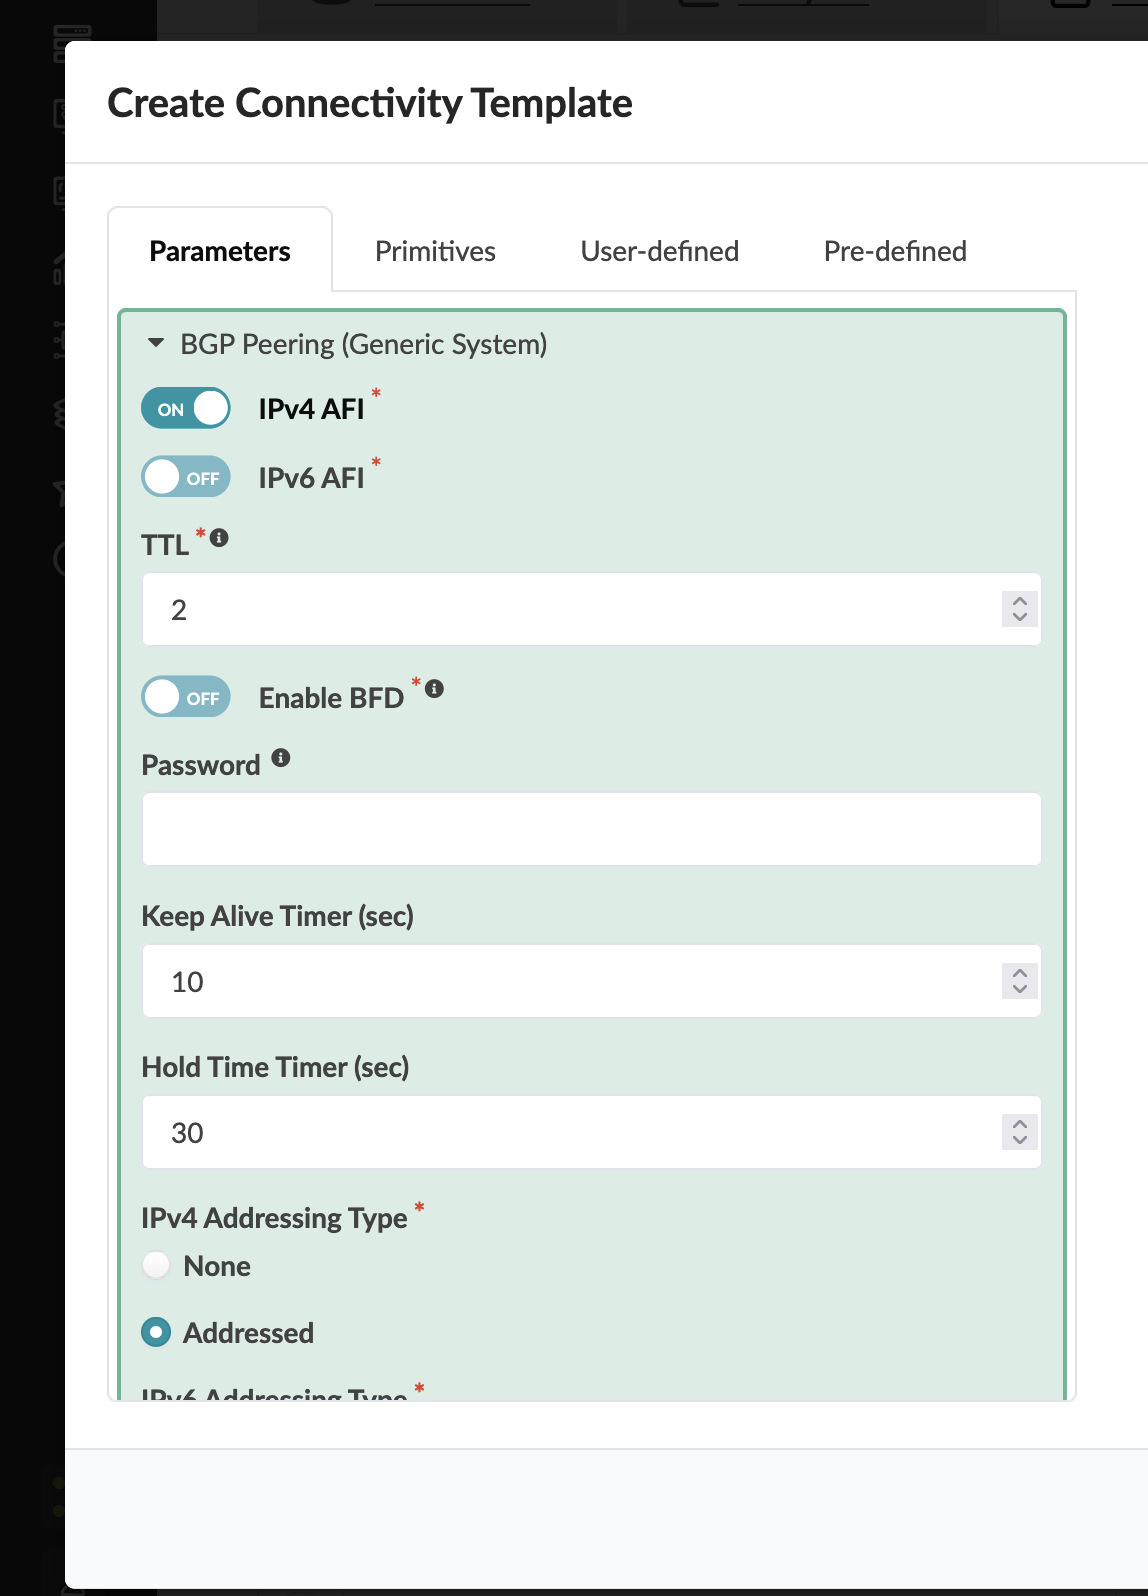Select None for IPv4 Addressing Type
Image resolution: width=1148 pixels, height=1596 pixels.
click(157, 1265)
